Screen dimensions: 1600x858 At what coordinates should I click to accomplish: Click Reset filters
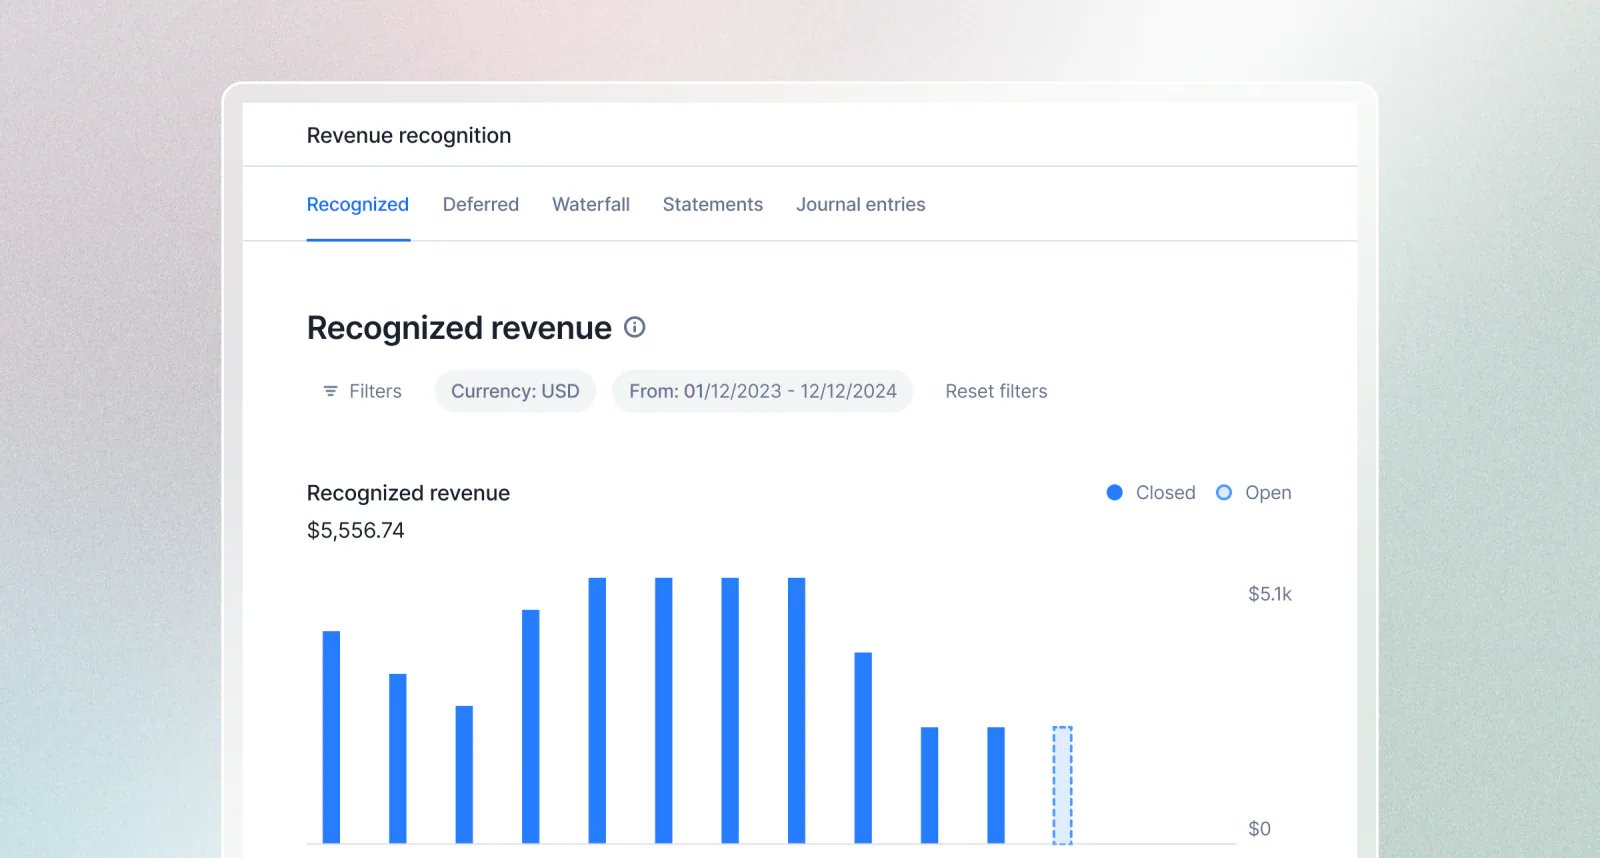point(996,391)
